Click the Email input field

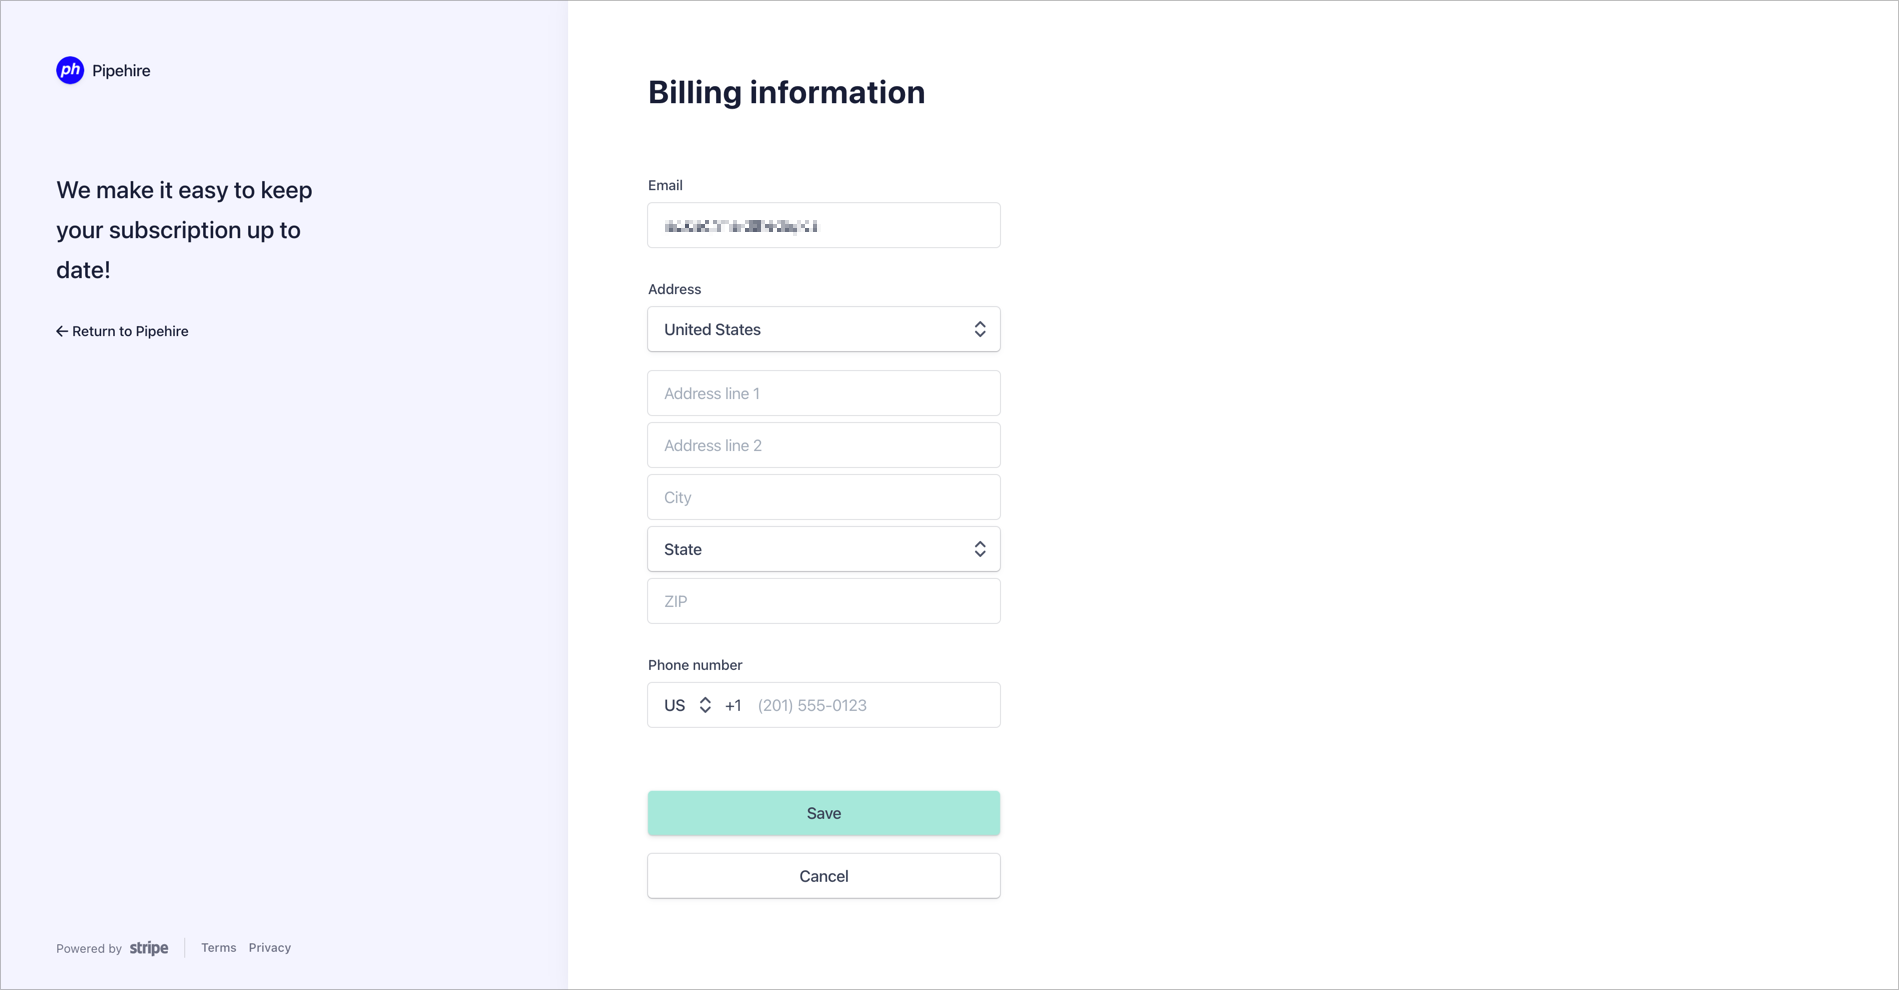[x=822, y=225]
